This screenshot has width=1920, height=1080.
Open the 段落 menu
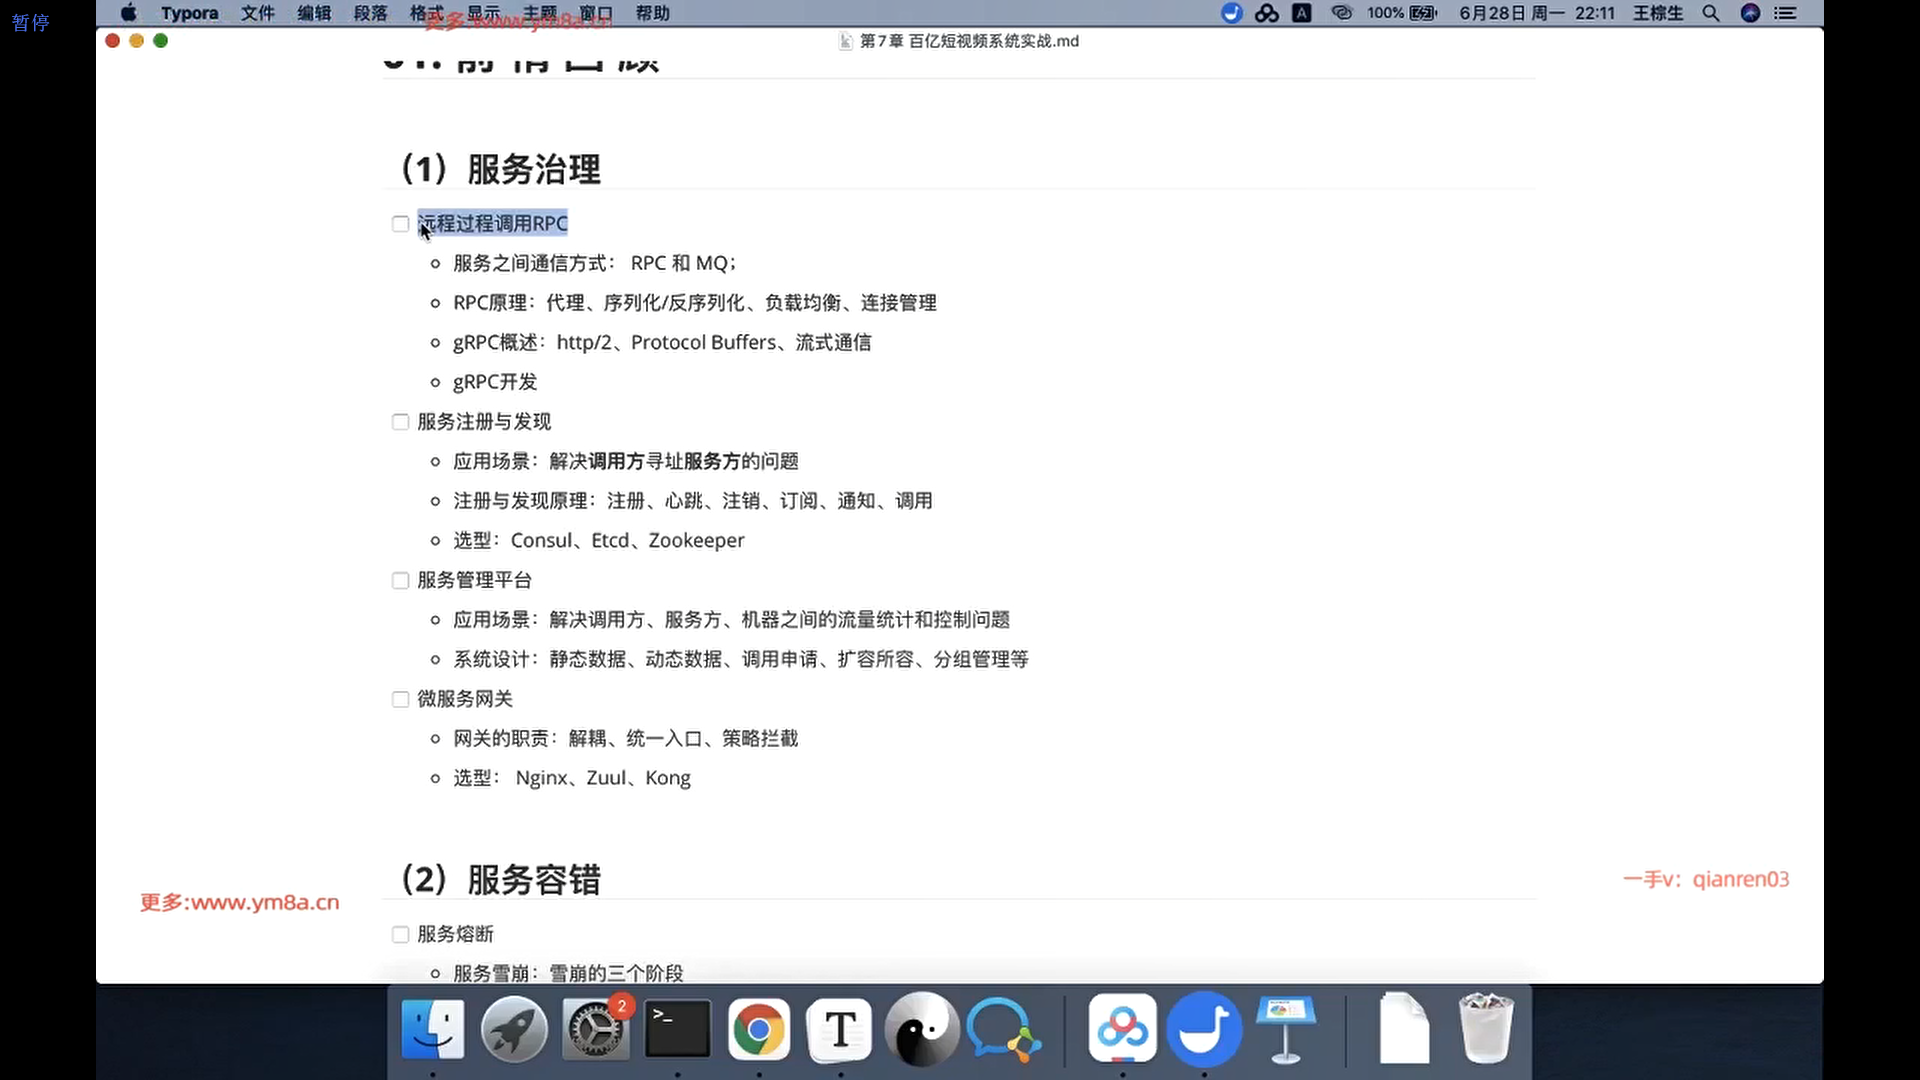tap(370, 13)
